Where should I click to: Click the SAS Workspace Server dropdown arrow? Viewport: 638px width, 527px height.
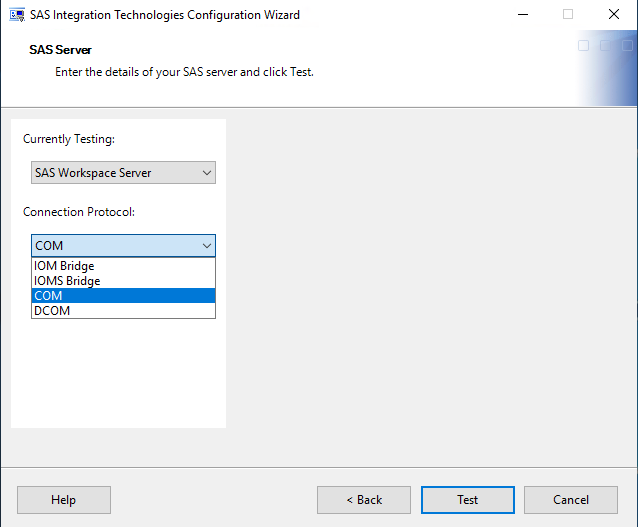coord(207,173)
